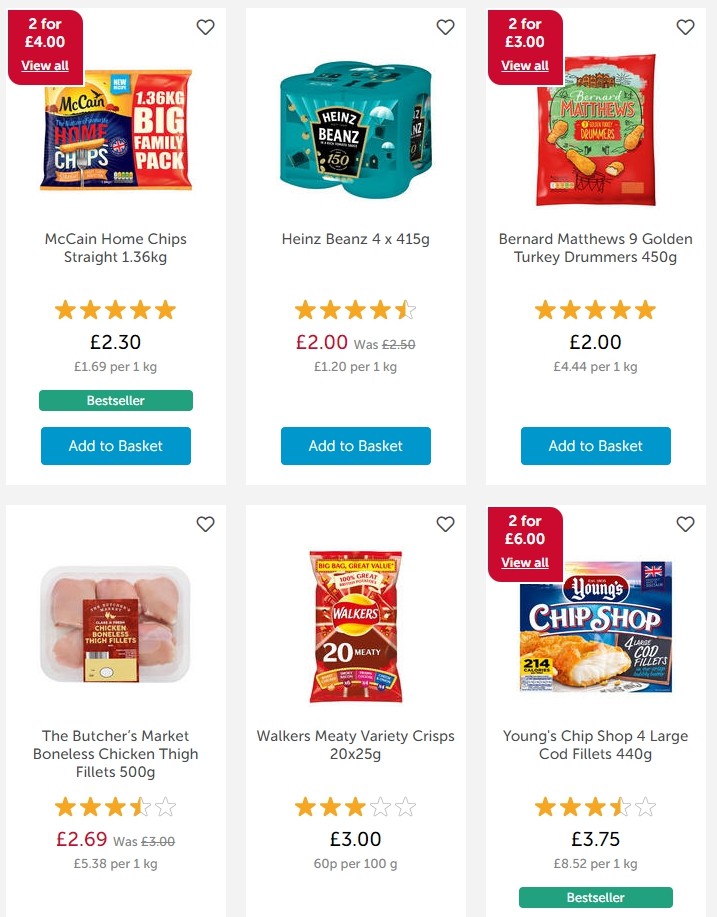Click the heart on Butcher's Market chicken thighs
The image size is (717, 917).
point(205,524)
